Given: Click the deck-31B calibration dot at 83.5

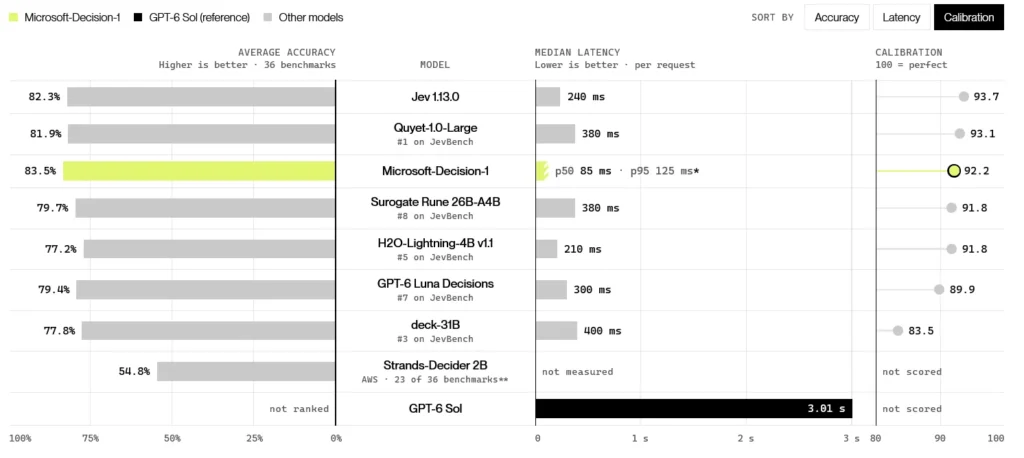Looking at the screenshot, I should [x=898, y=331].
